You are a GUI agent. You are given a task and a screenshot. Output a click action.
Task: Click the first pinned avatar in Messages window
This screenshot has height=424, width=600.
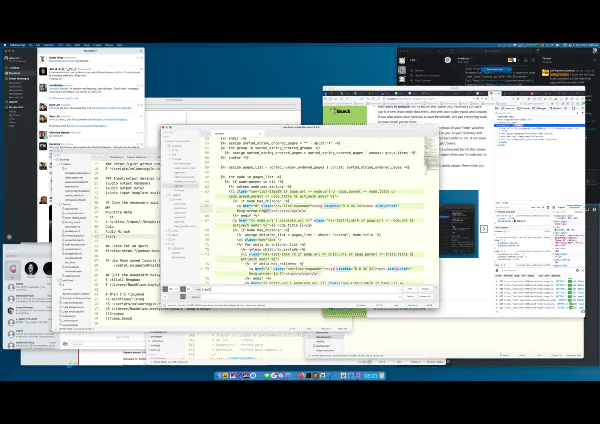[13, 268]
